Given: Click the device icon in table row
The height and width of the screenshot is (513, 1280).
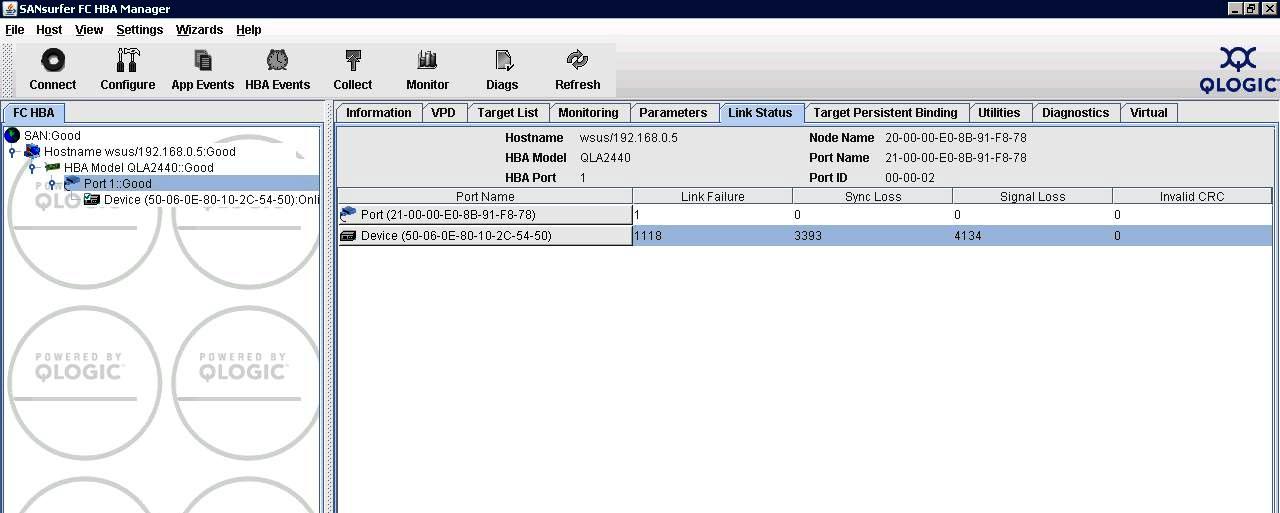Looking at the screenshot, I should 348,236.
